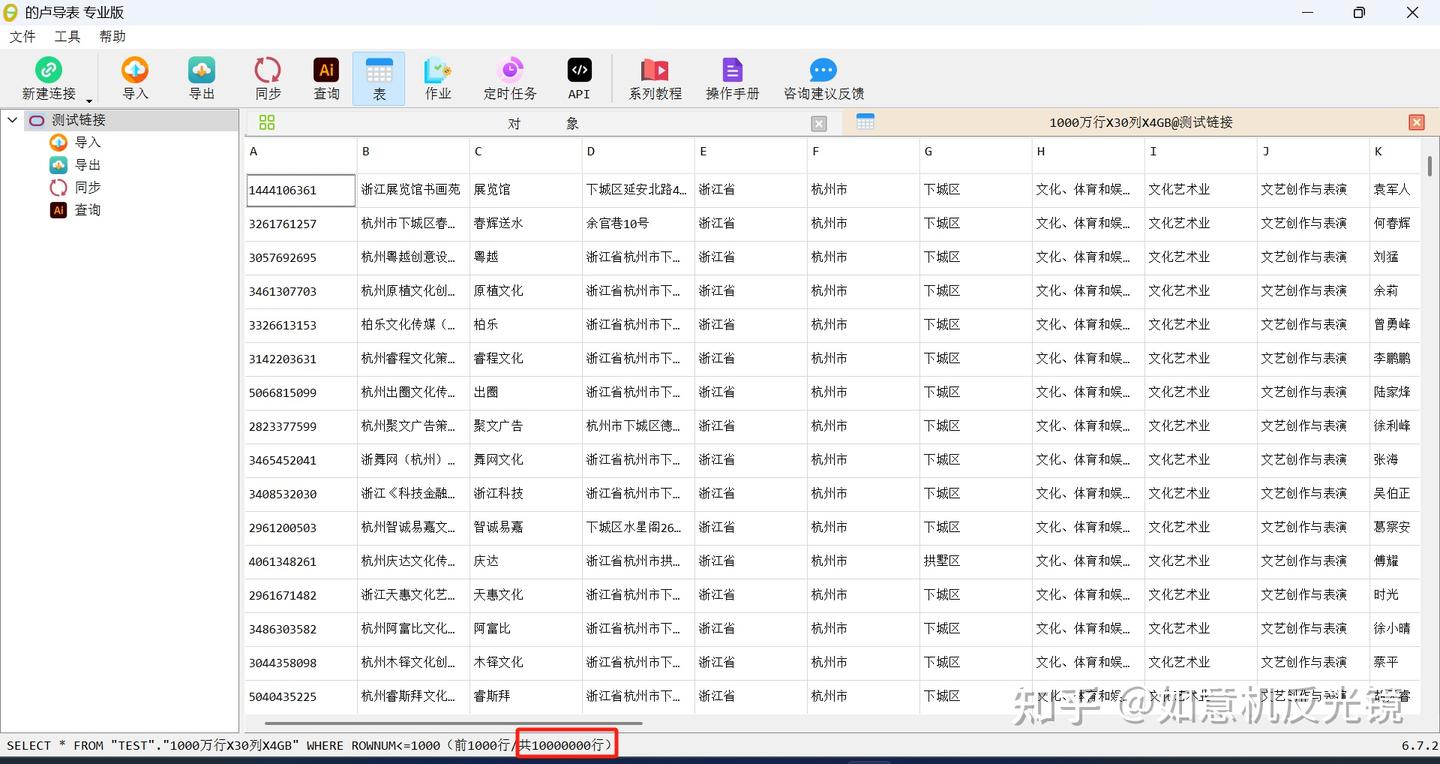
Task: Collapse the 测试链接 tree node
Action: (12, 120)
